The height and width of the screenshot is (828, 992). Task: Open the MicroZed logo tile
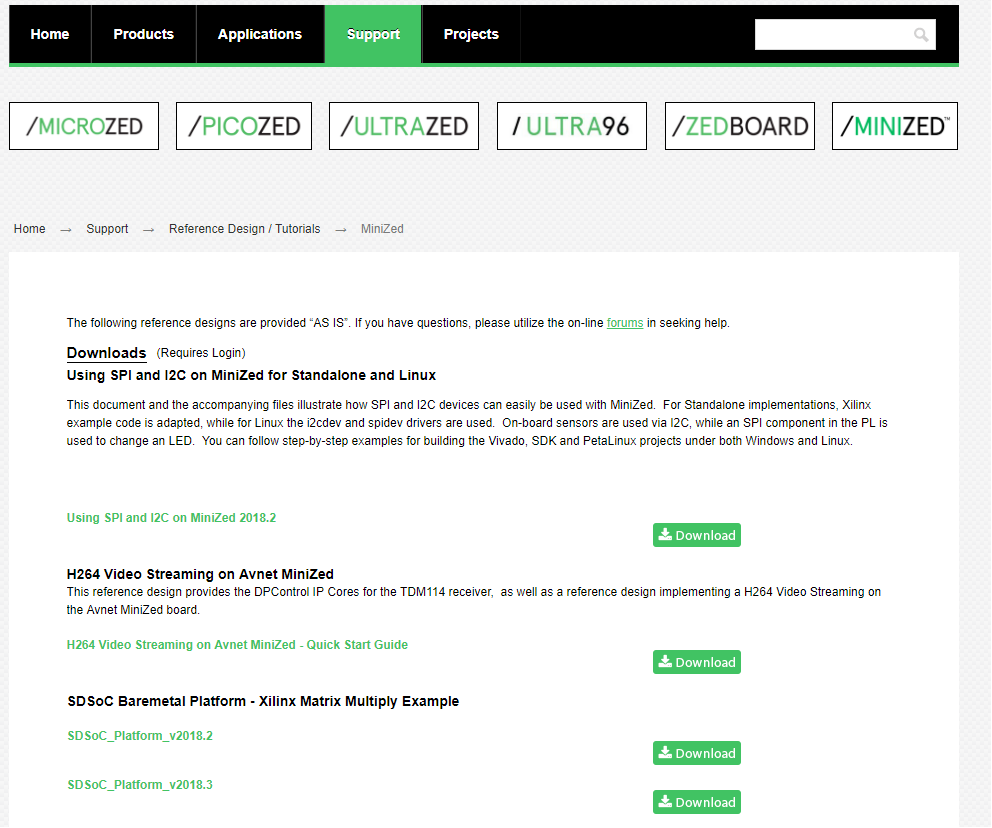coord(84,126)
